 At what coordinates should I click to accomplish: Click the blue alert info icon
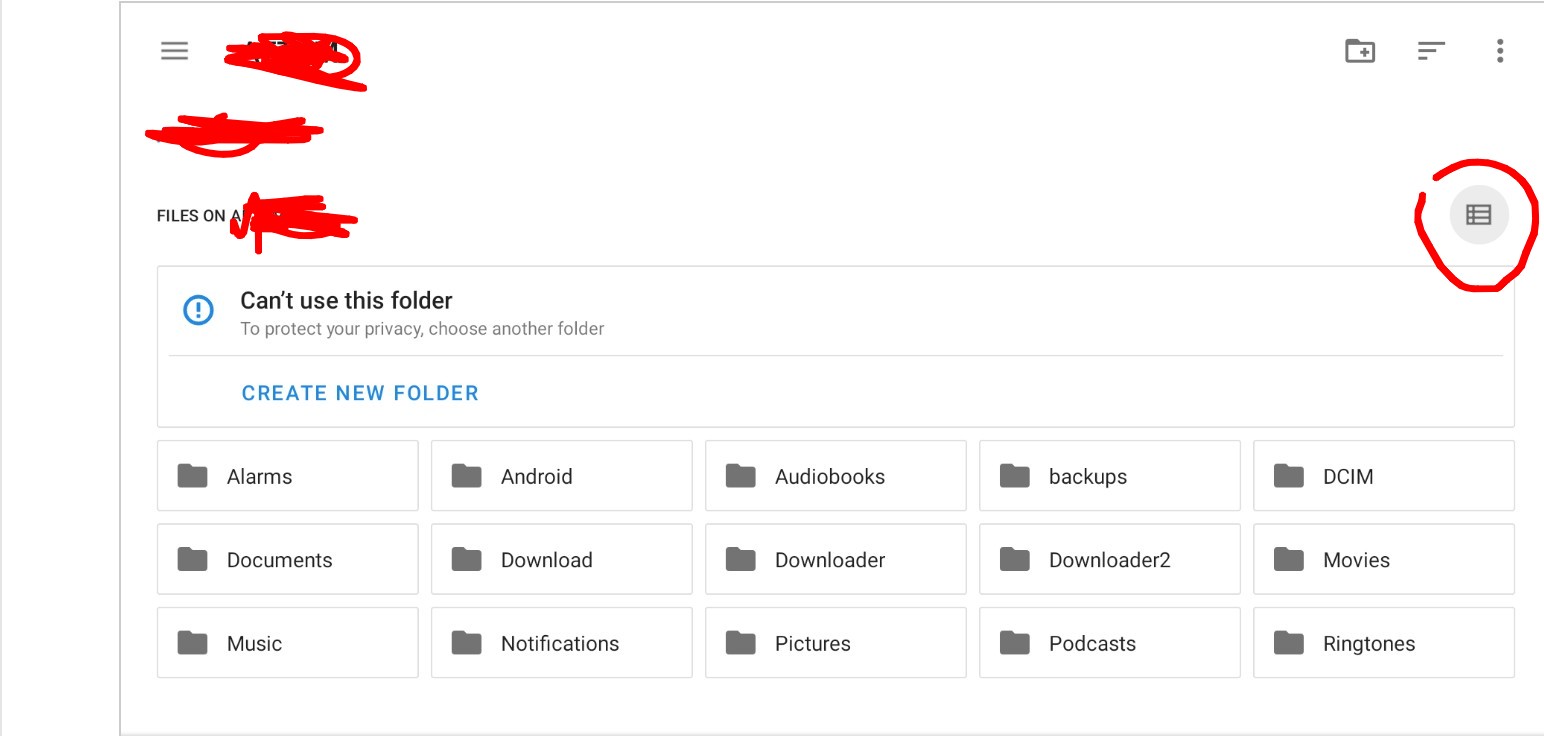(x=198, y=310)
